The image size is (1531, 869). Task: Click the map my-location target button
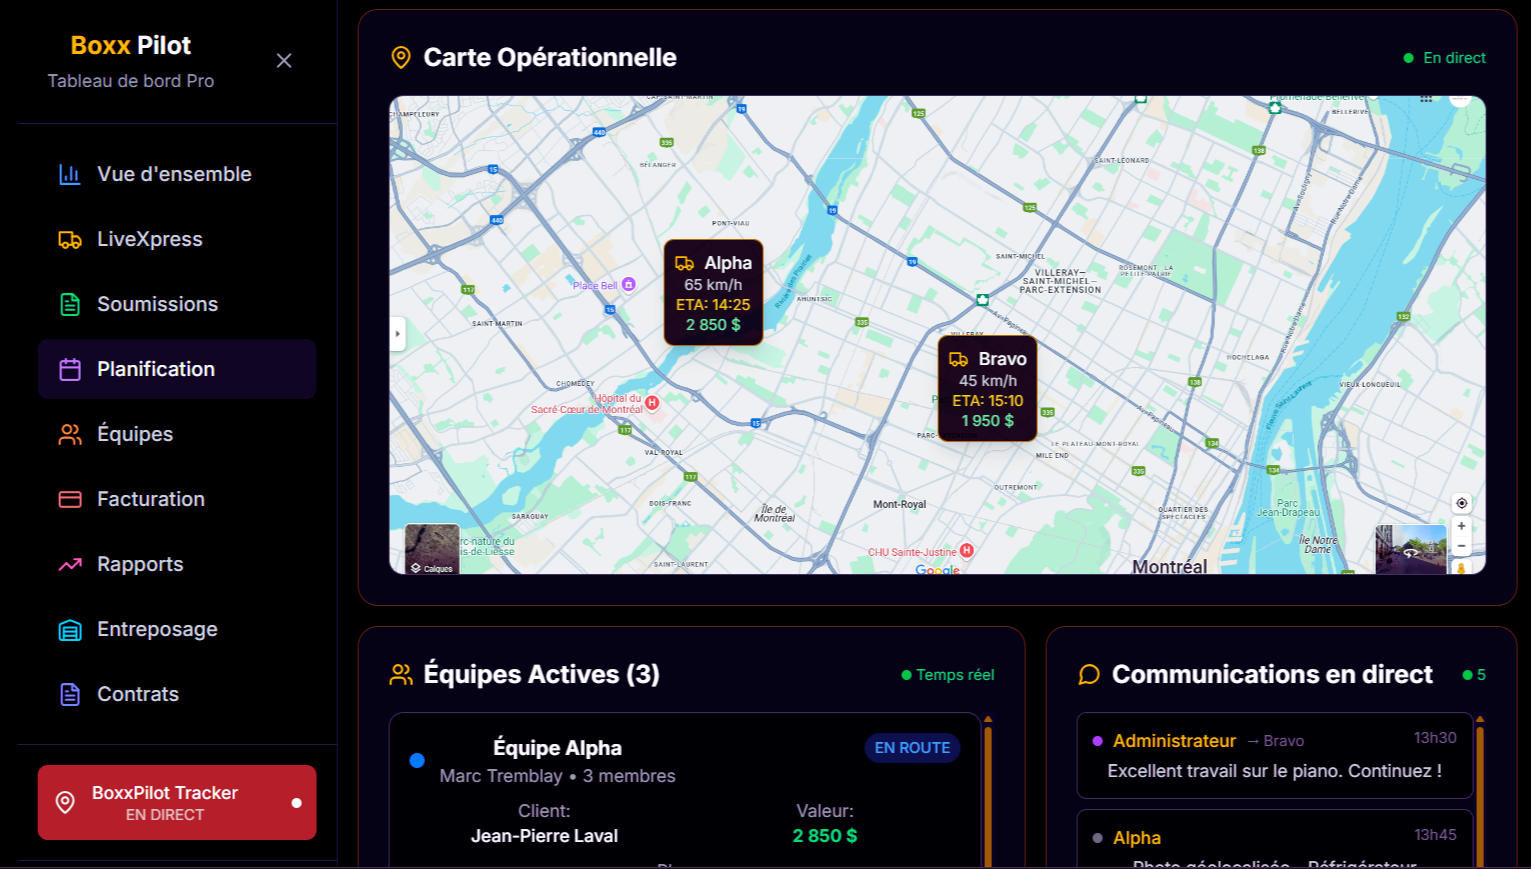pyautogui.click(x=1462, y=503)
